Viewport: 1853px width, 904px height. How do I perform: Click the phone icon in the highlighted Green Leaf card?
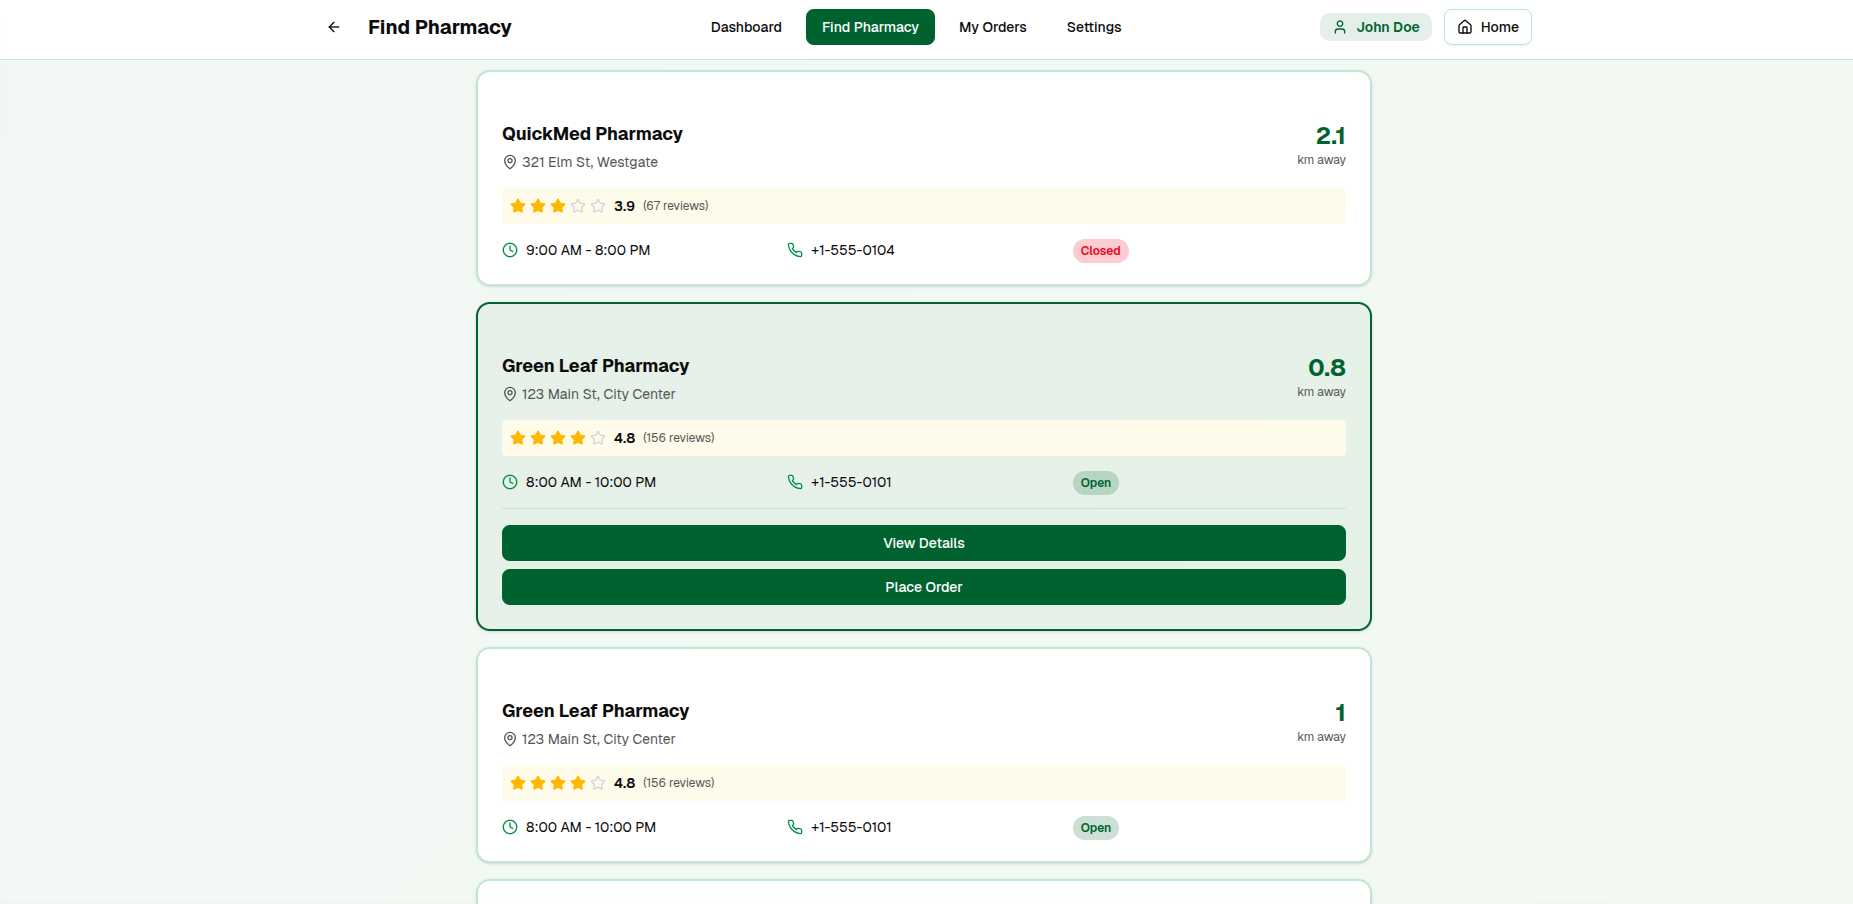[x=795, y=482]
